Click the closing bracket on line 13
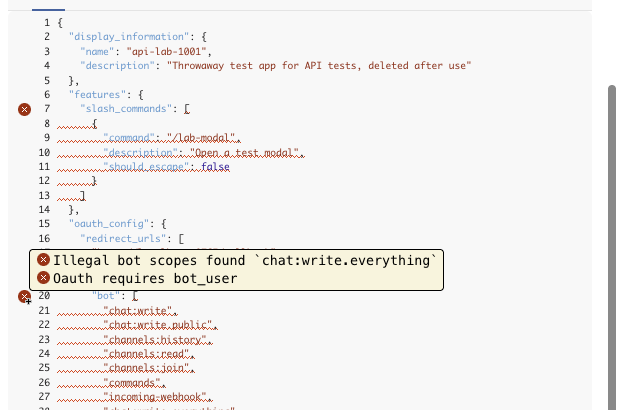Screen dimensions: 620x410 [x=83, y=195]
